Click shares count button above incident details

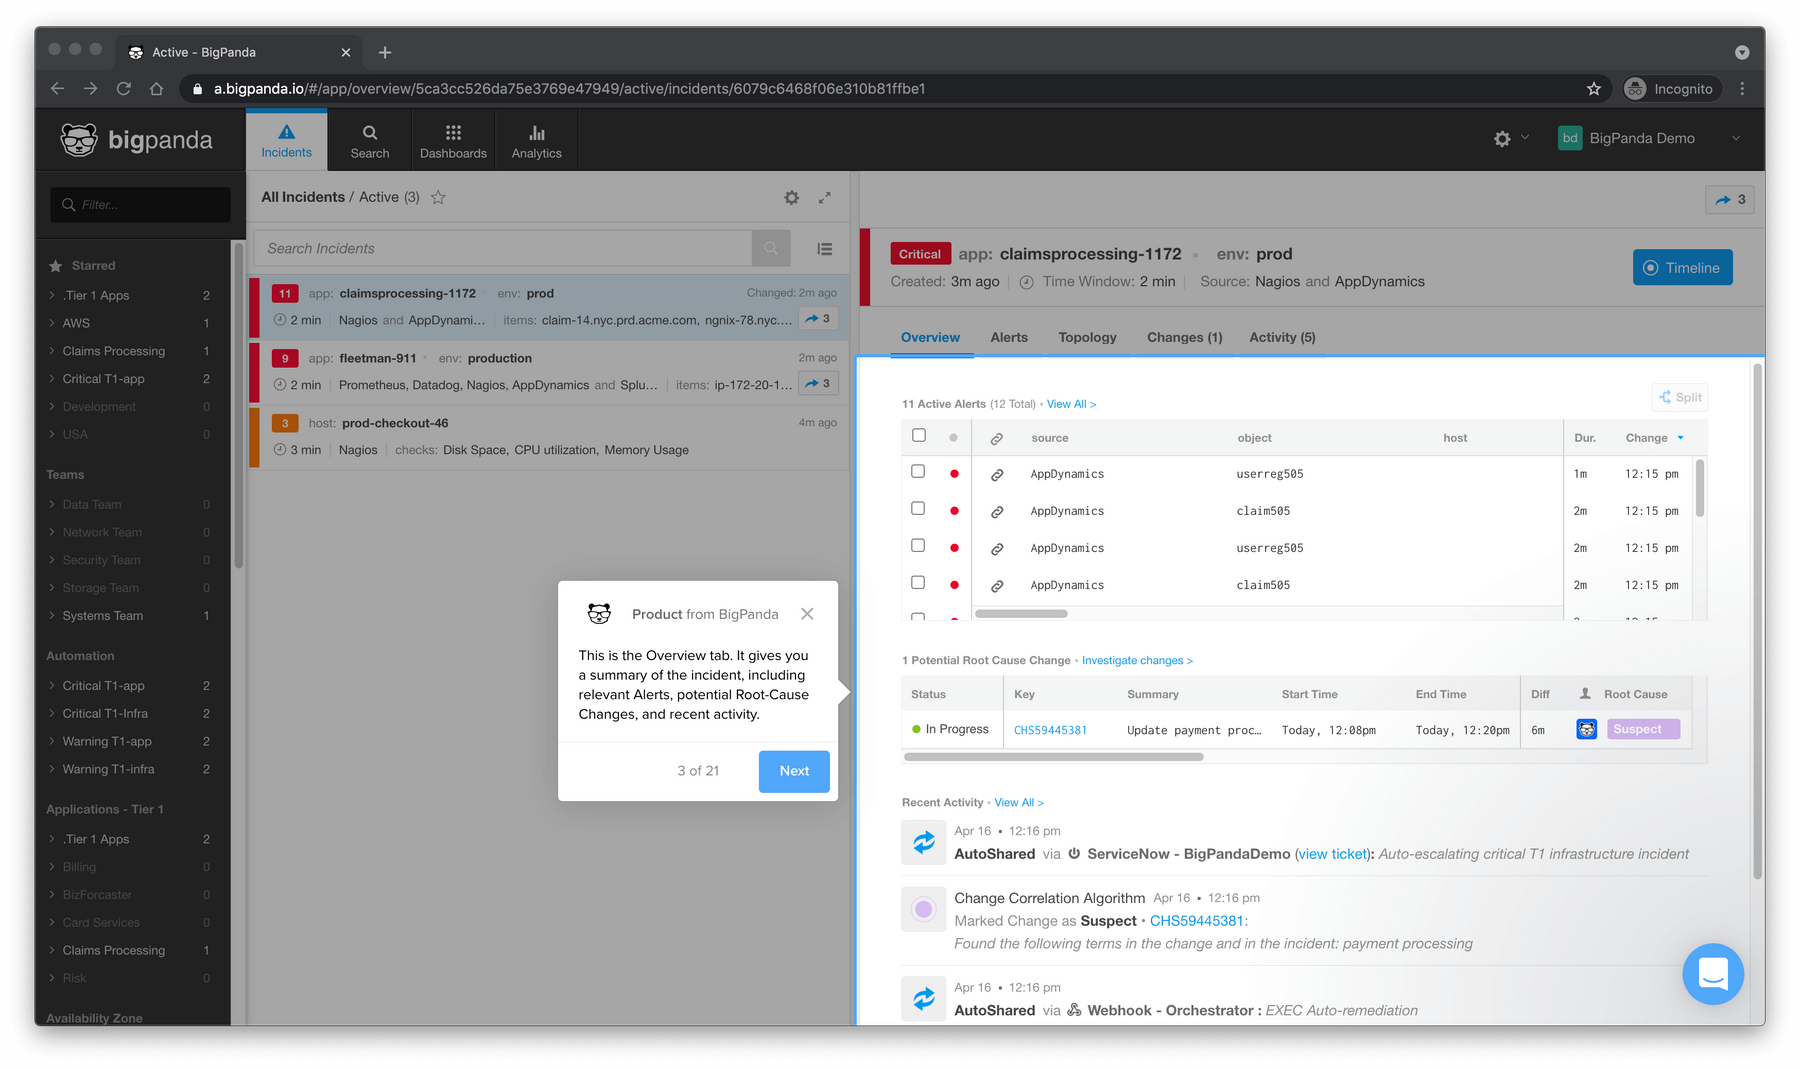click(1730, 200)
